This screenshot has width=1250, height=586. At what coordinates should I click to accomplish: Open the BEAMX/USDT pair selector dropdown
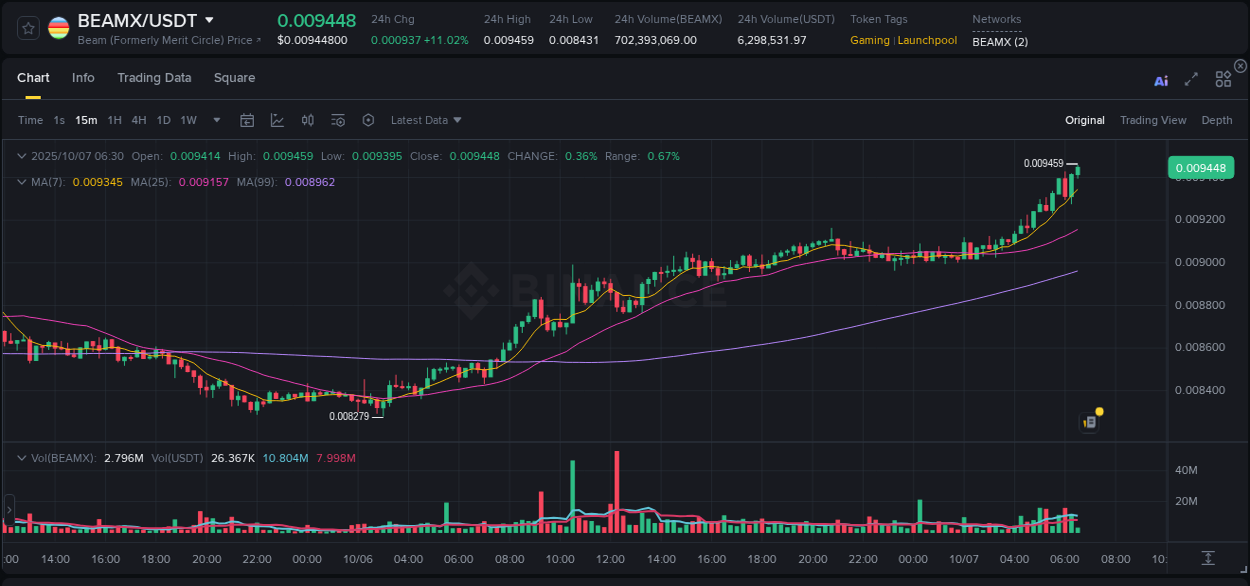208,19
